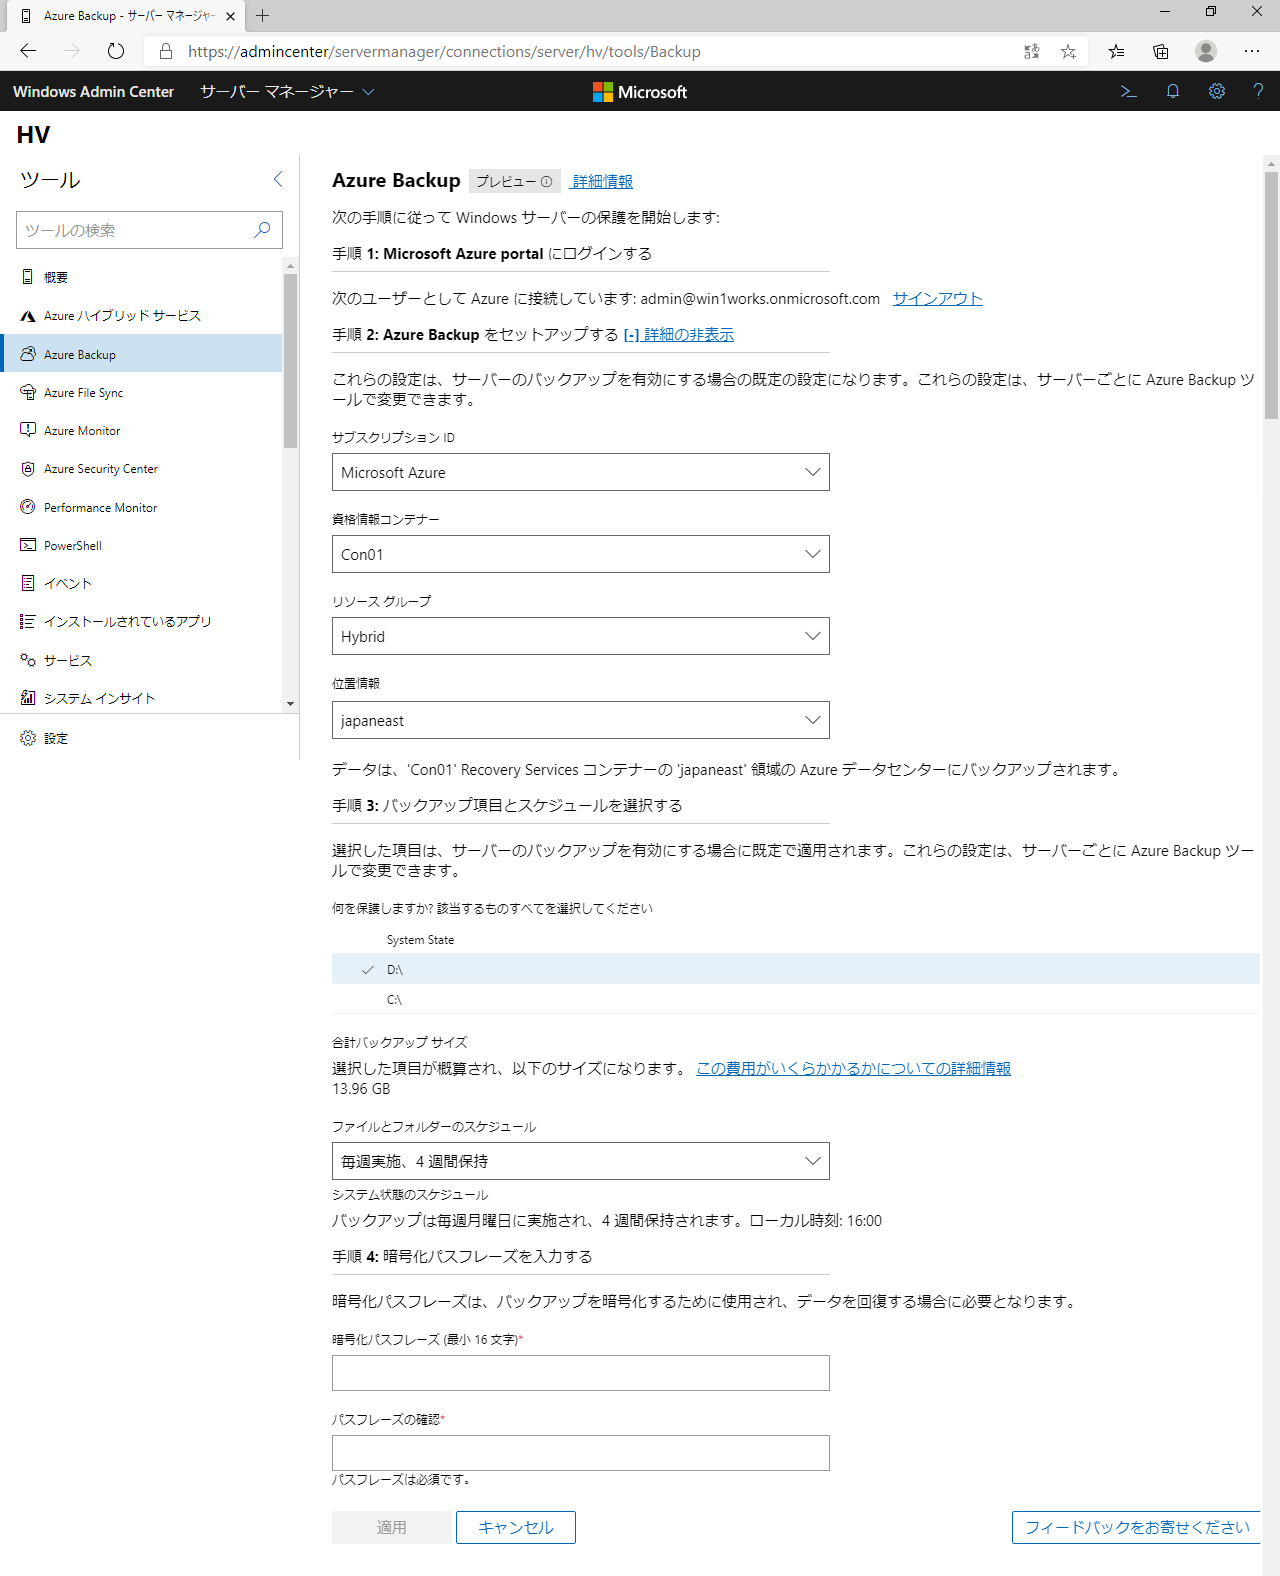
Task: Open the Performance Monitor tool
Action: point(142,507)
